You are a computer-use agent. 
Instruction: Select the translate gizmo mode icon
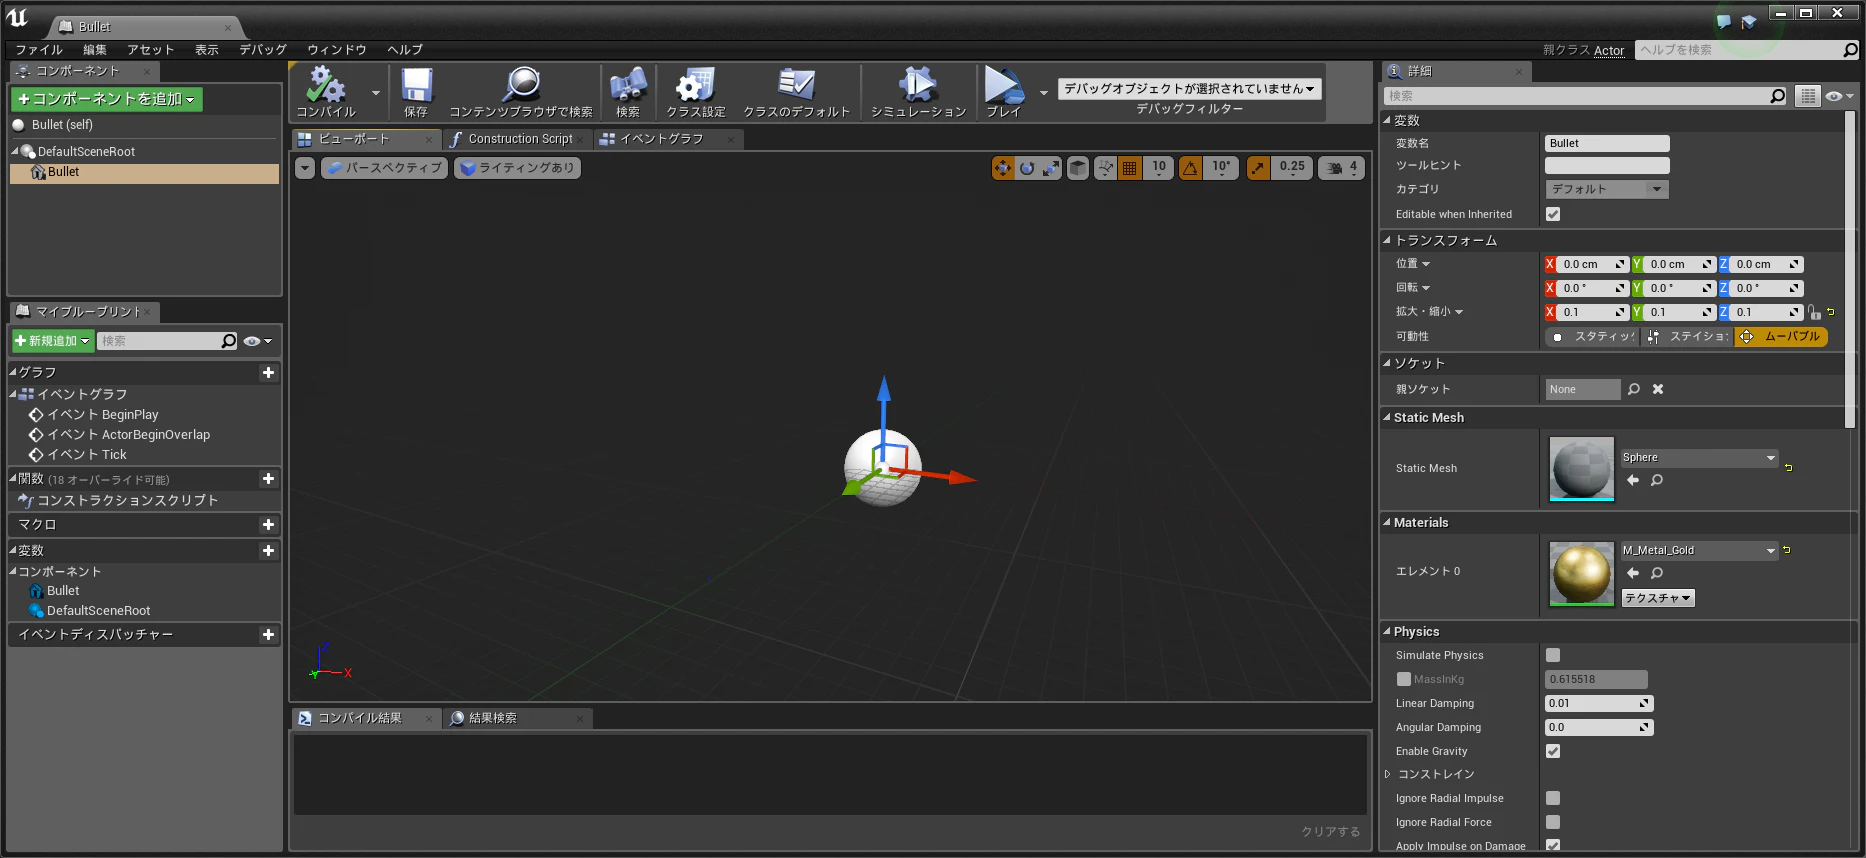click(x=1003, y=168)
